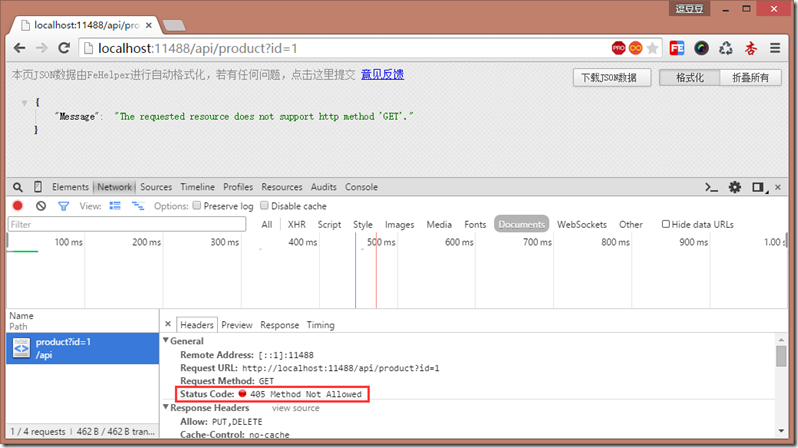
Task: Collapse the General section
Action: click(x=166, y=340)
